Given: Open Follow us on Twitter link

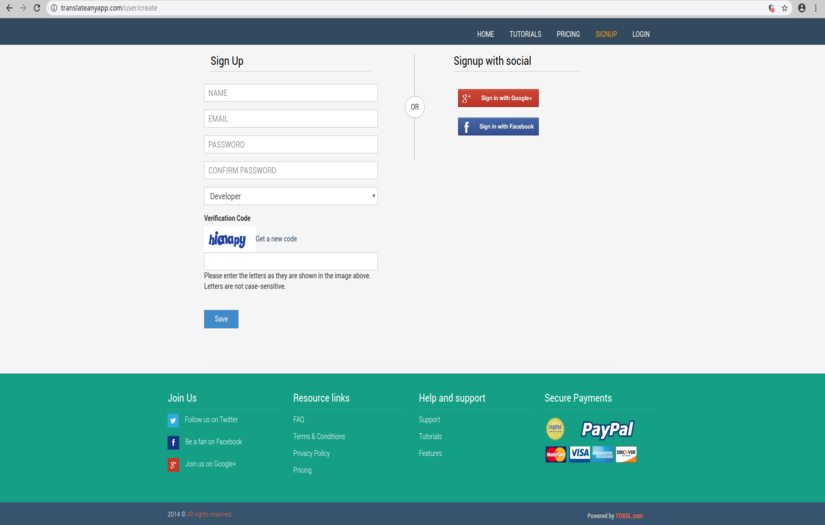Looking at the screenshot, I should point(211,420).
